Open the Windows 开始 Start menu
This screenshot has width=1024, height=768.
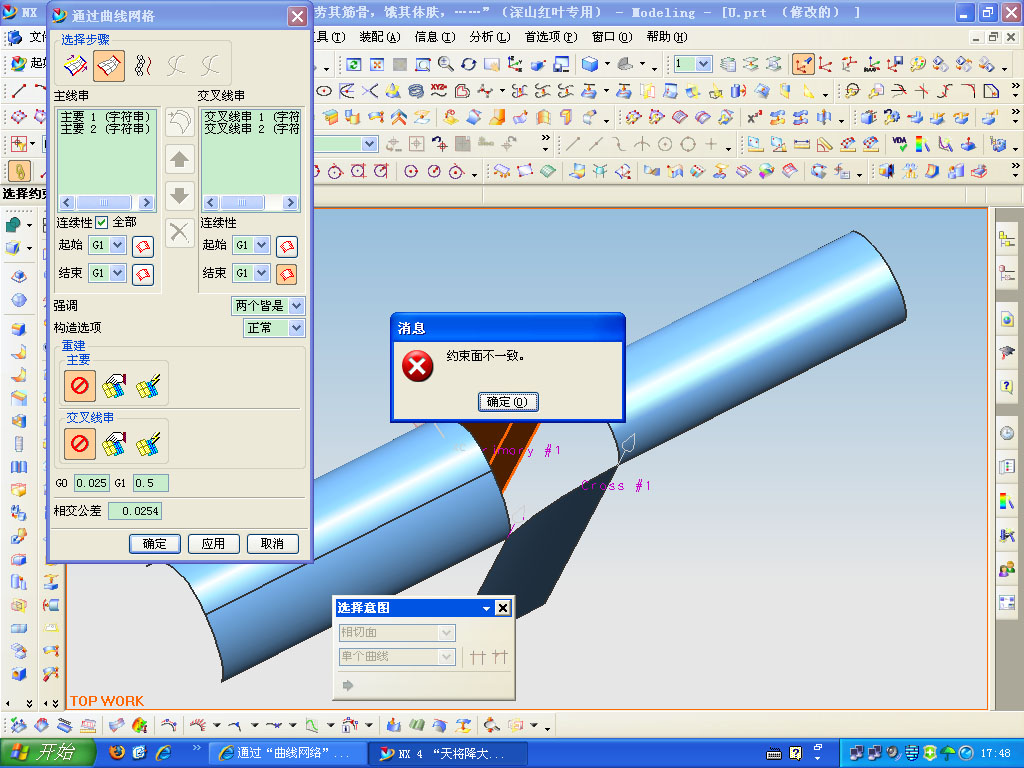click(x=47, y=753)
